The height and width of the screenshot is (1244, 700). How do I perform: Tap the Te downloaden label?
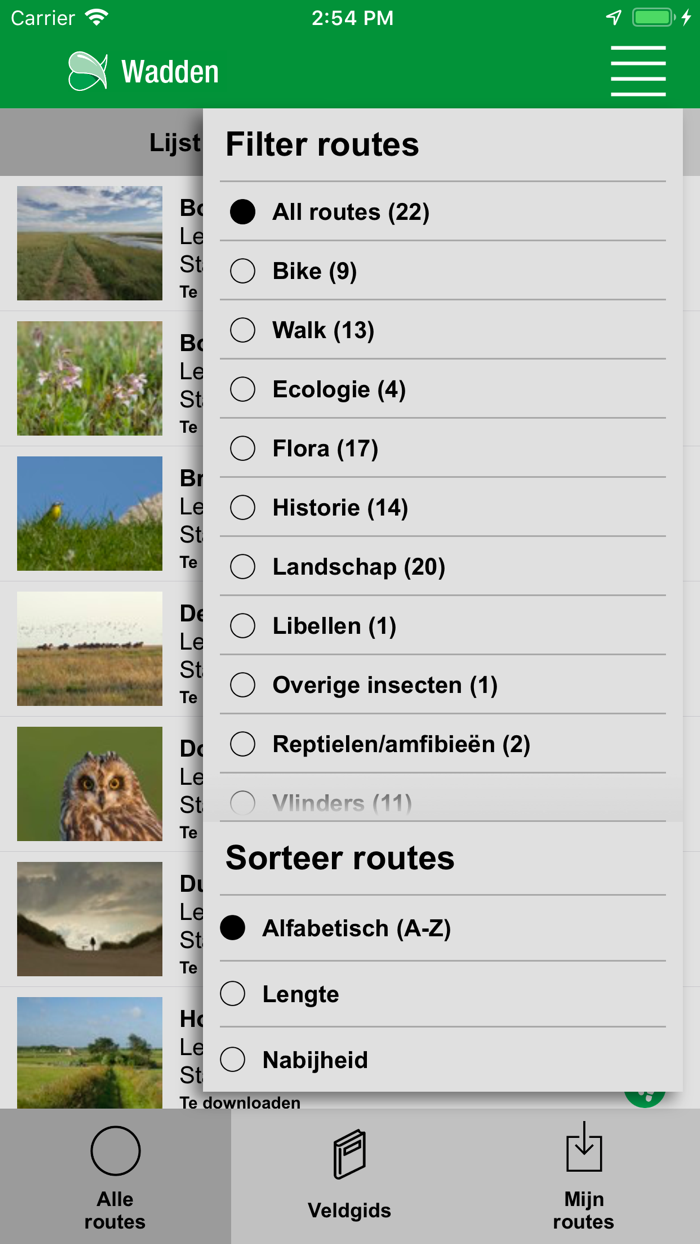tap(240, 1102)
